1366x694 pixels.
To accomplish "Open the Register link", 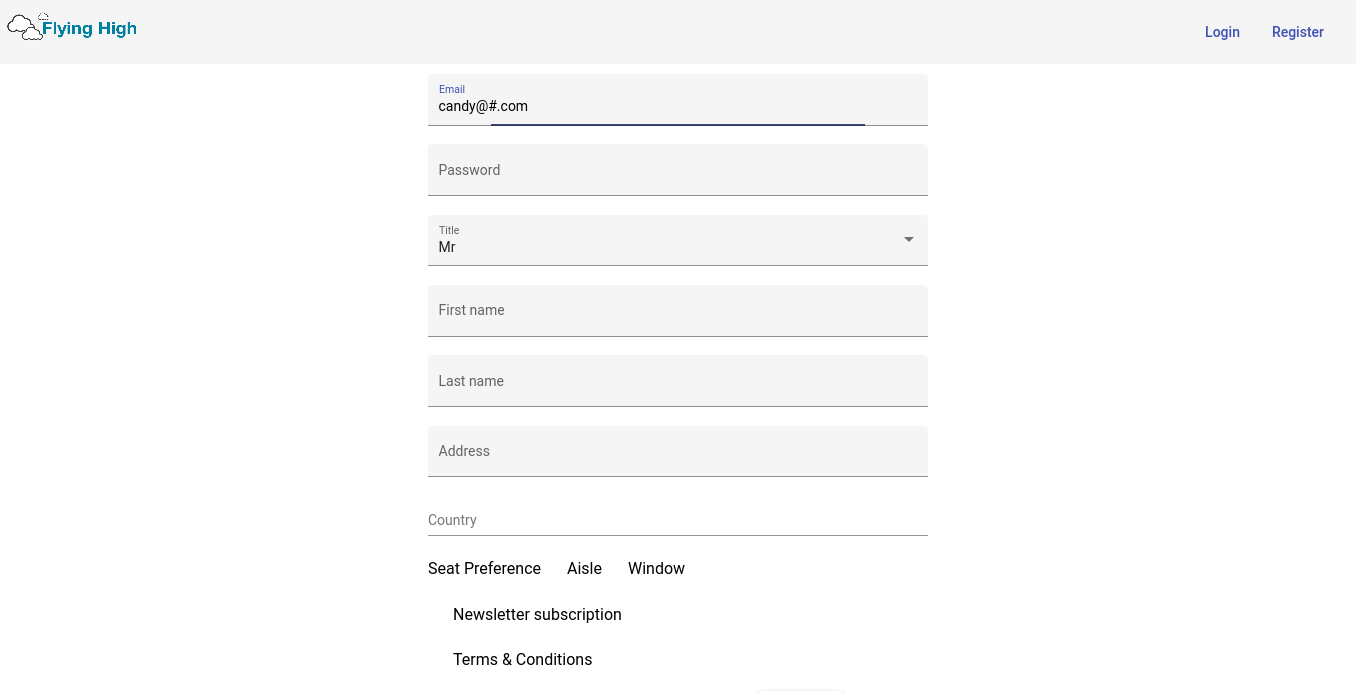I will tap(1298, 32).
